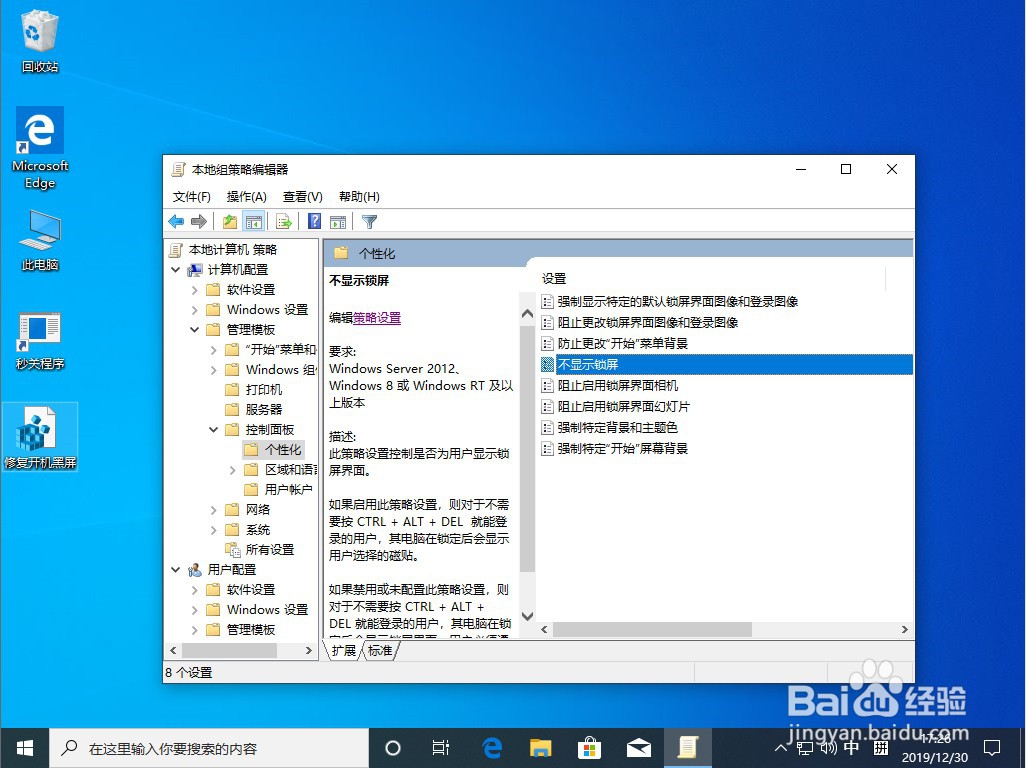This screenshot has width=1026, height=768.
Task: Open Mail from the taskbar
Action: tap(639, 748)
